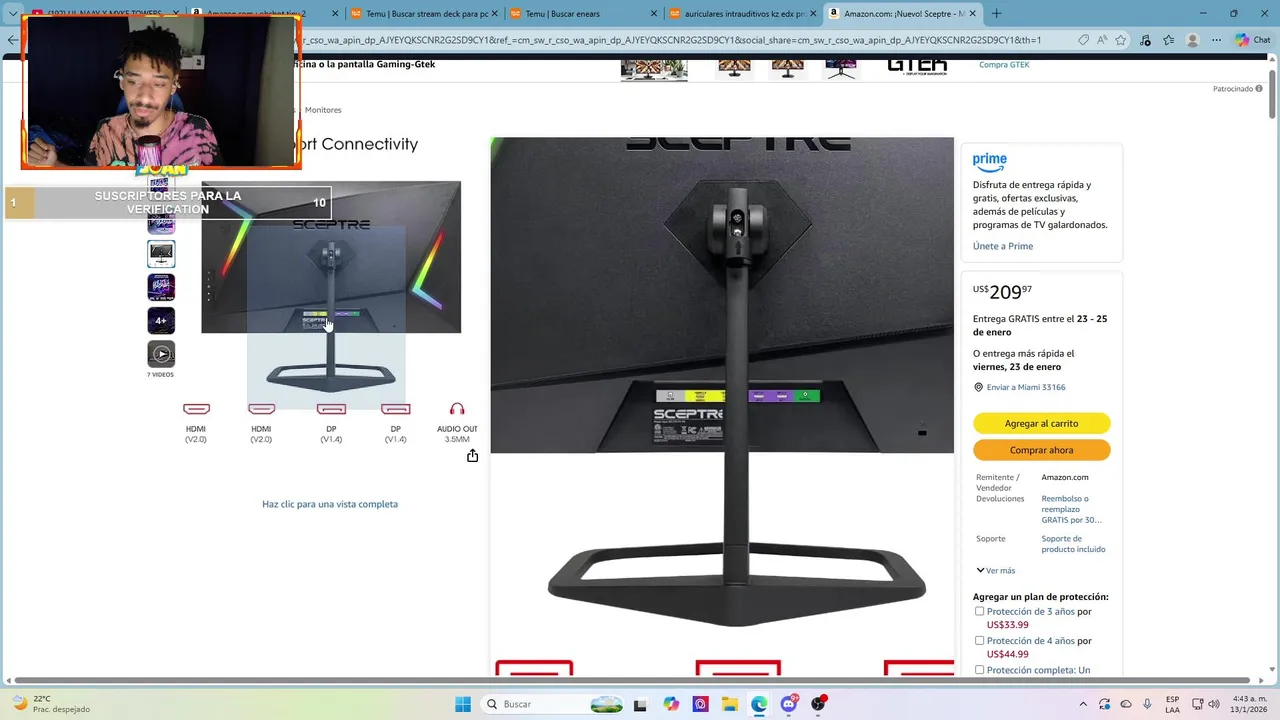Close the 'Temu | Buscar enears' tab
The height and width of the screenshot is (720, 1280).
point(654,14)
